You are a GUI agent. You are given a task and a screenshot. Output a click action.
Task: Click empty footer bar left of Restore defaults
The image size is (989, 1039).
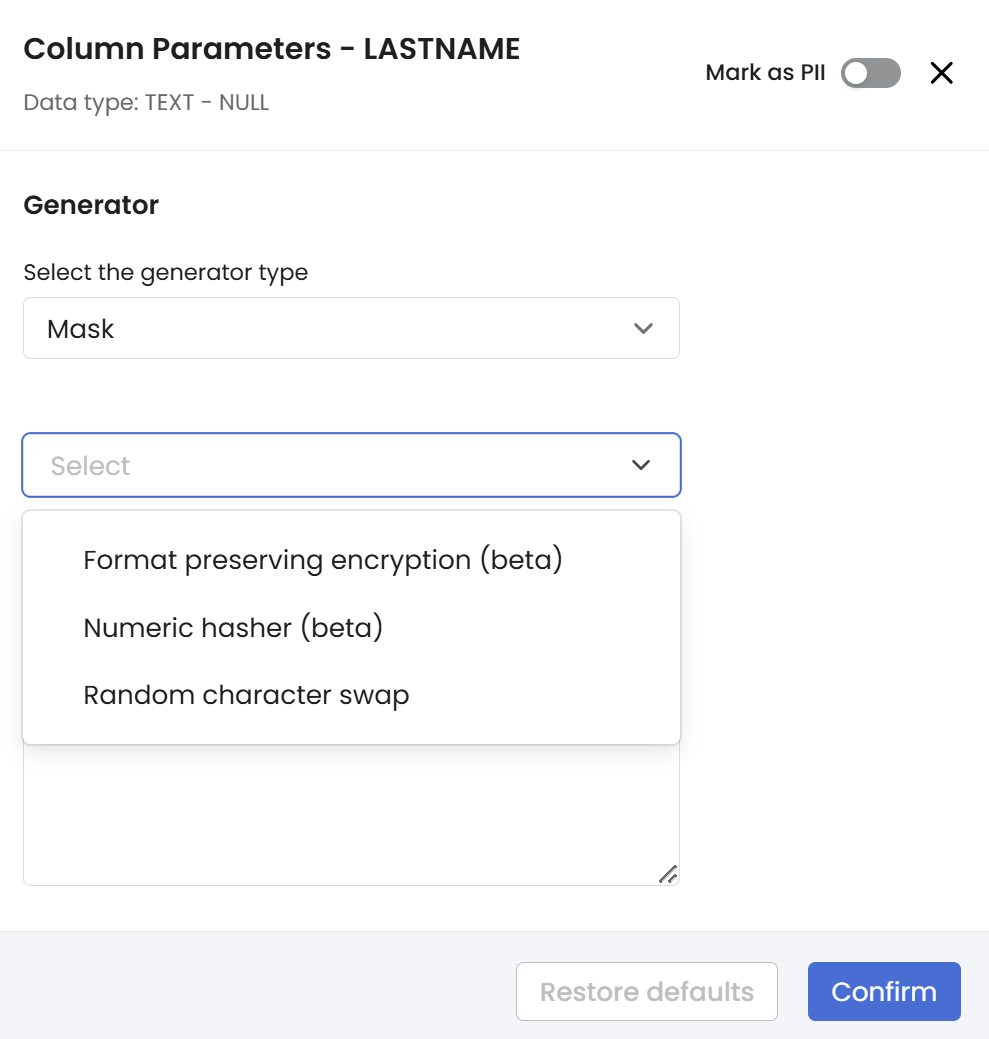[x=250, y=990]
